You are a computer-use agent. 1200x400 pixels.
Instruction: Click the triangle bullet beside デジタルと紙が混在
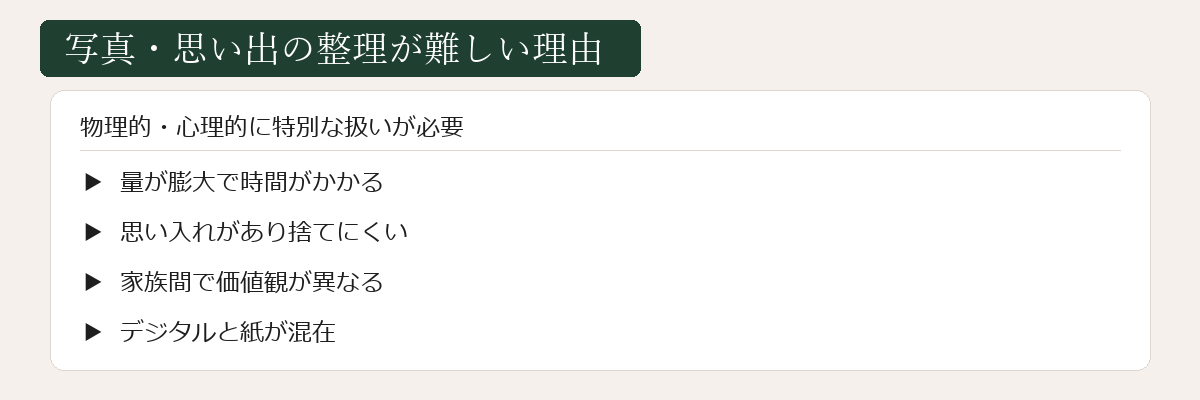(94, 332)
